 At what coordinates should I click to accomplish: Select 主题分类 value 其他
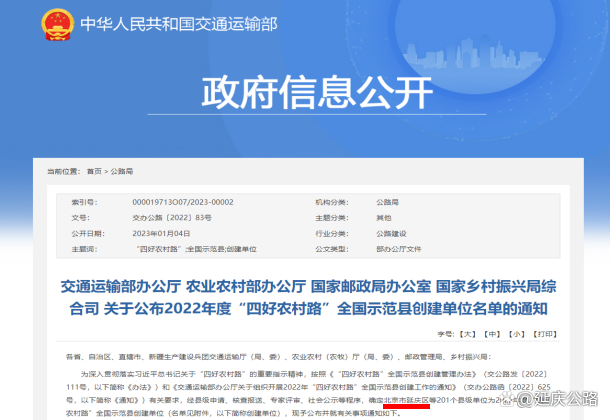coord(384,218)
